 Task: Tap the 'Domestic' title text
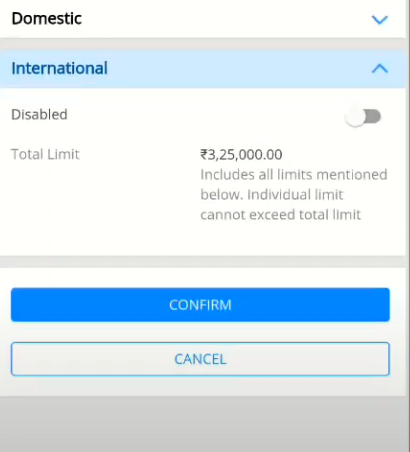click(47, 18)
